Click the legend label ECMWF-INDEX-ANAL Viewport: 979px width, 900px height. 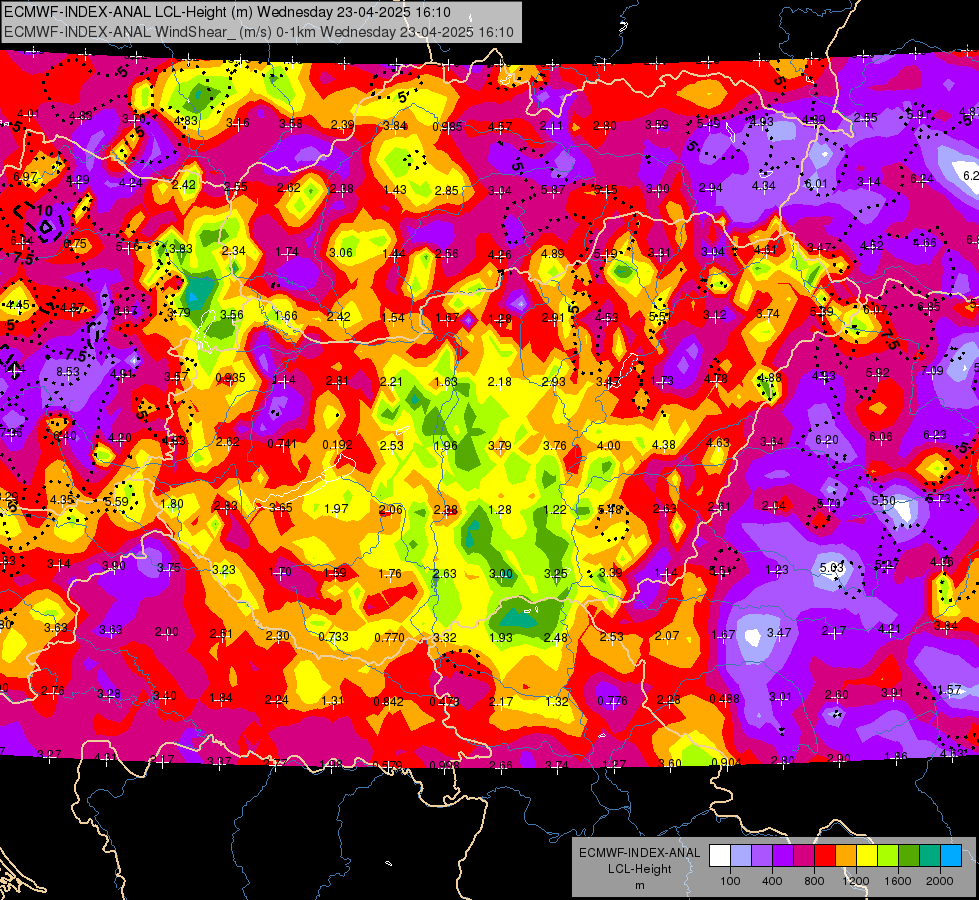pyautogui.click(x=639, y=853)
